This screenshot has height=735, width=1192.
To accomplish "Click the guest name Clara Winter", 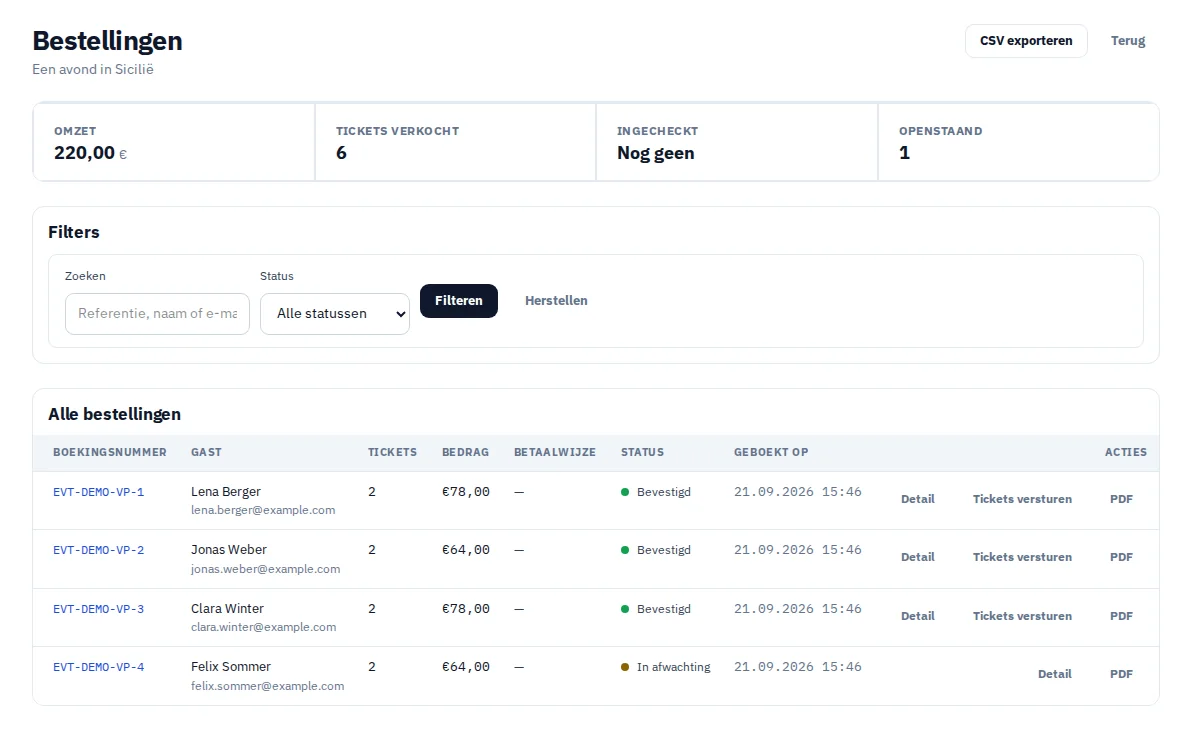I will pos(227,609).
